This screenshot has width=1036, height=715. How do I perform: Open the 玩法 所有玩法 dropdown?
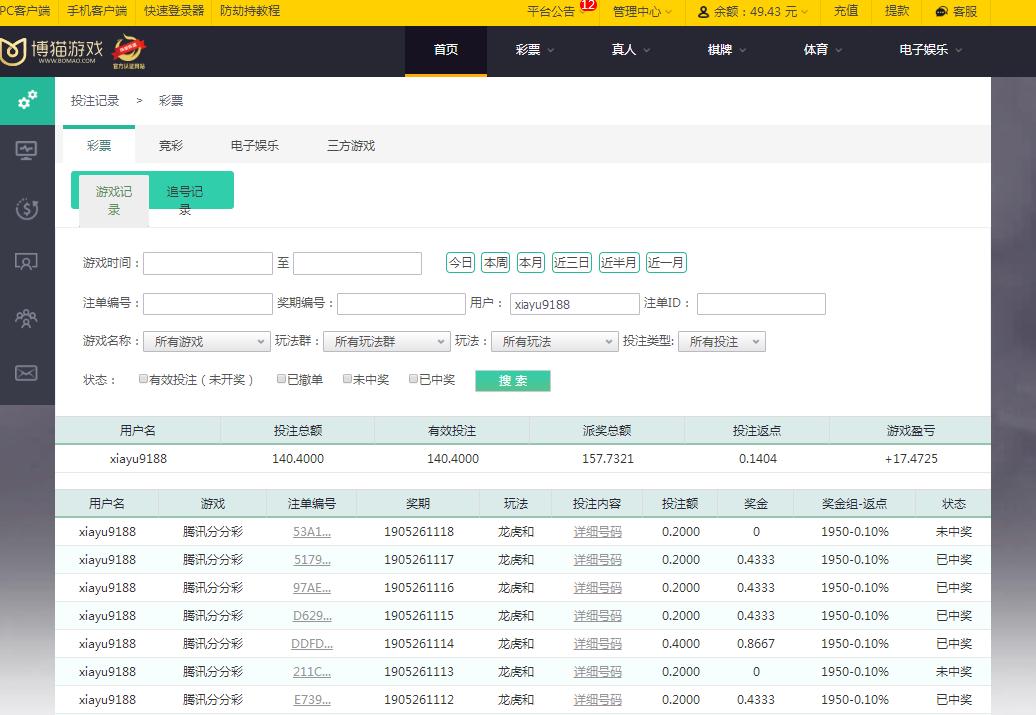(x=555, y=342)
